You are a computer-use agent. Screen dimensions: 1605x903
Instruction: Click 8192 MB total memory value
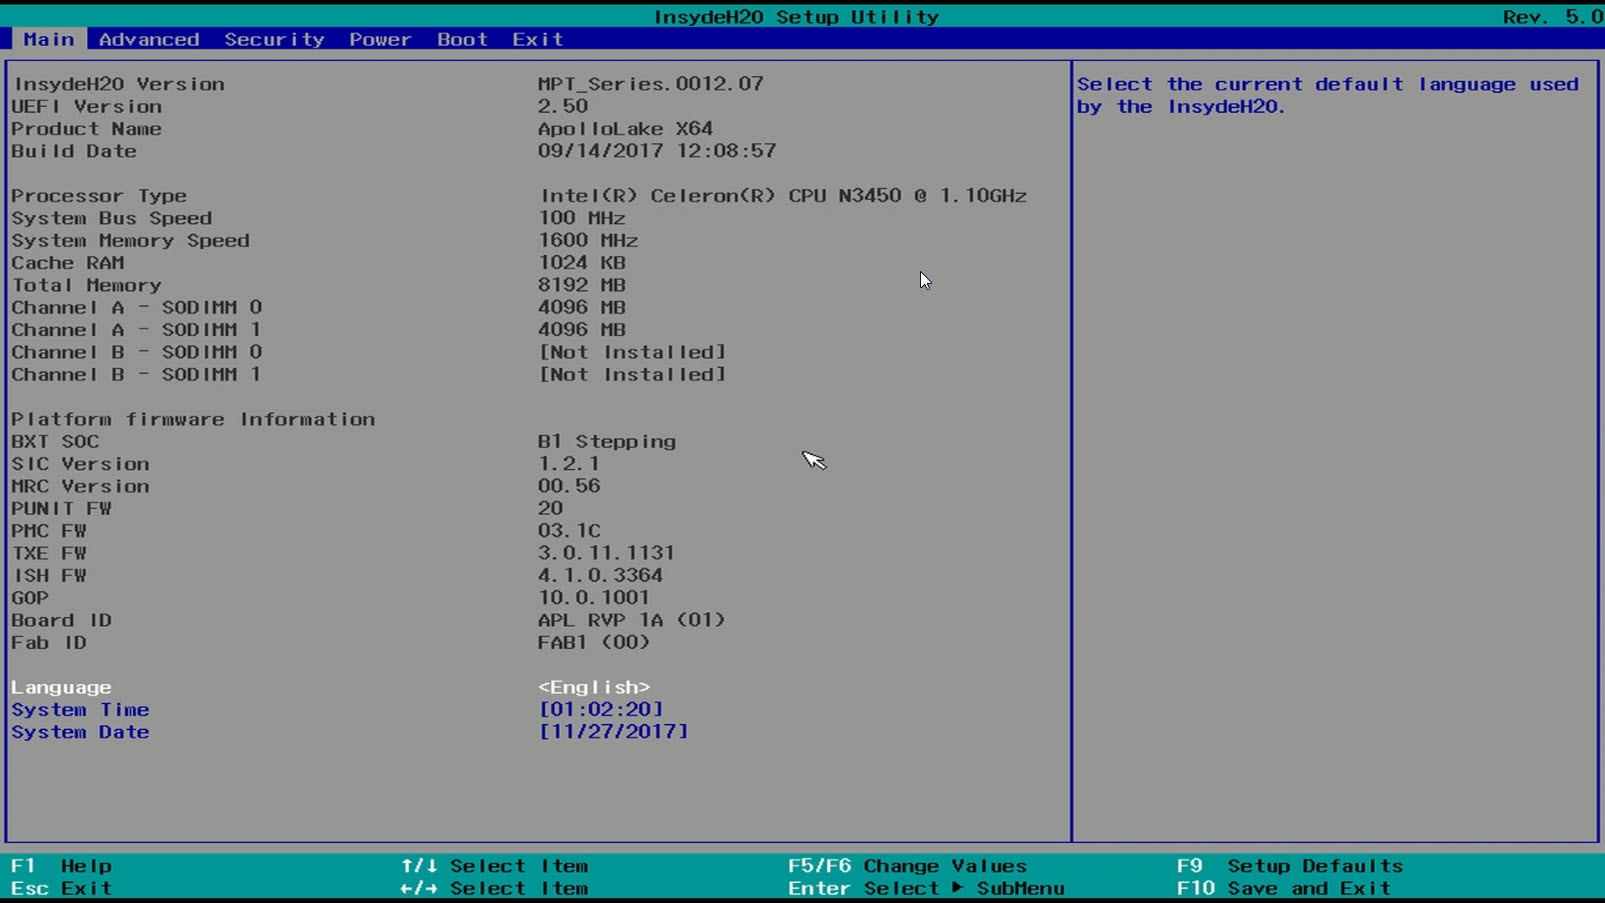click(582, 285)
